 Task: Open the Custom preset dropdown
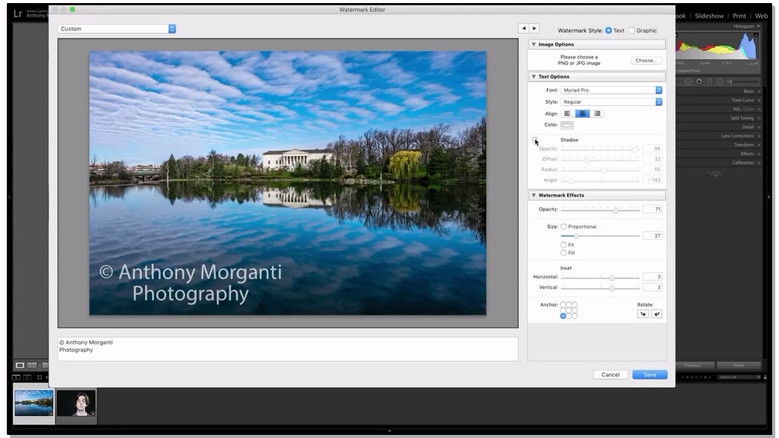[116, 29]
